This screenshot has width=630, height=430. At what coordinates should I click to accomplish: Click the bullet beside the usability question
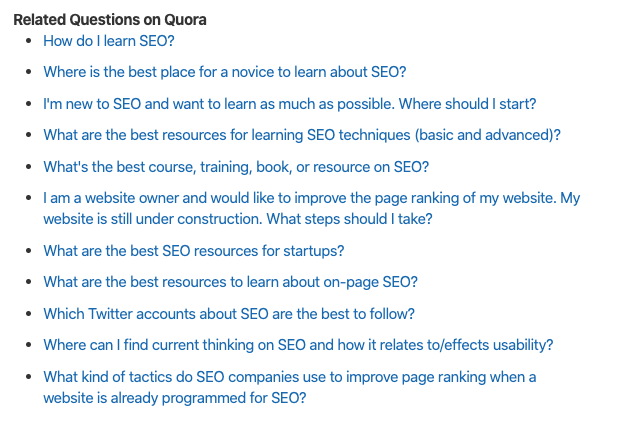29,345
